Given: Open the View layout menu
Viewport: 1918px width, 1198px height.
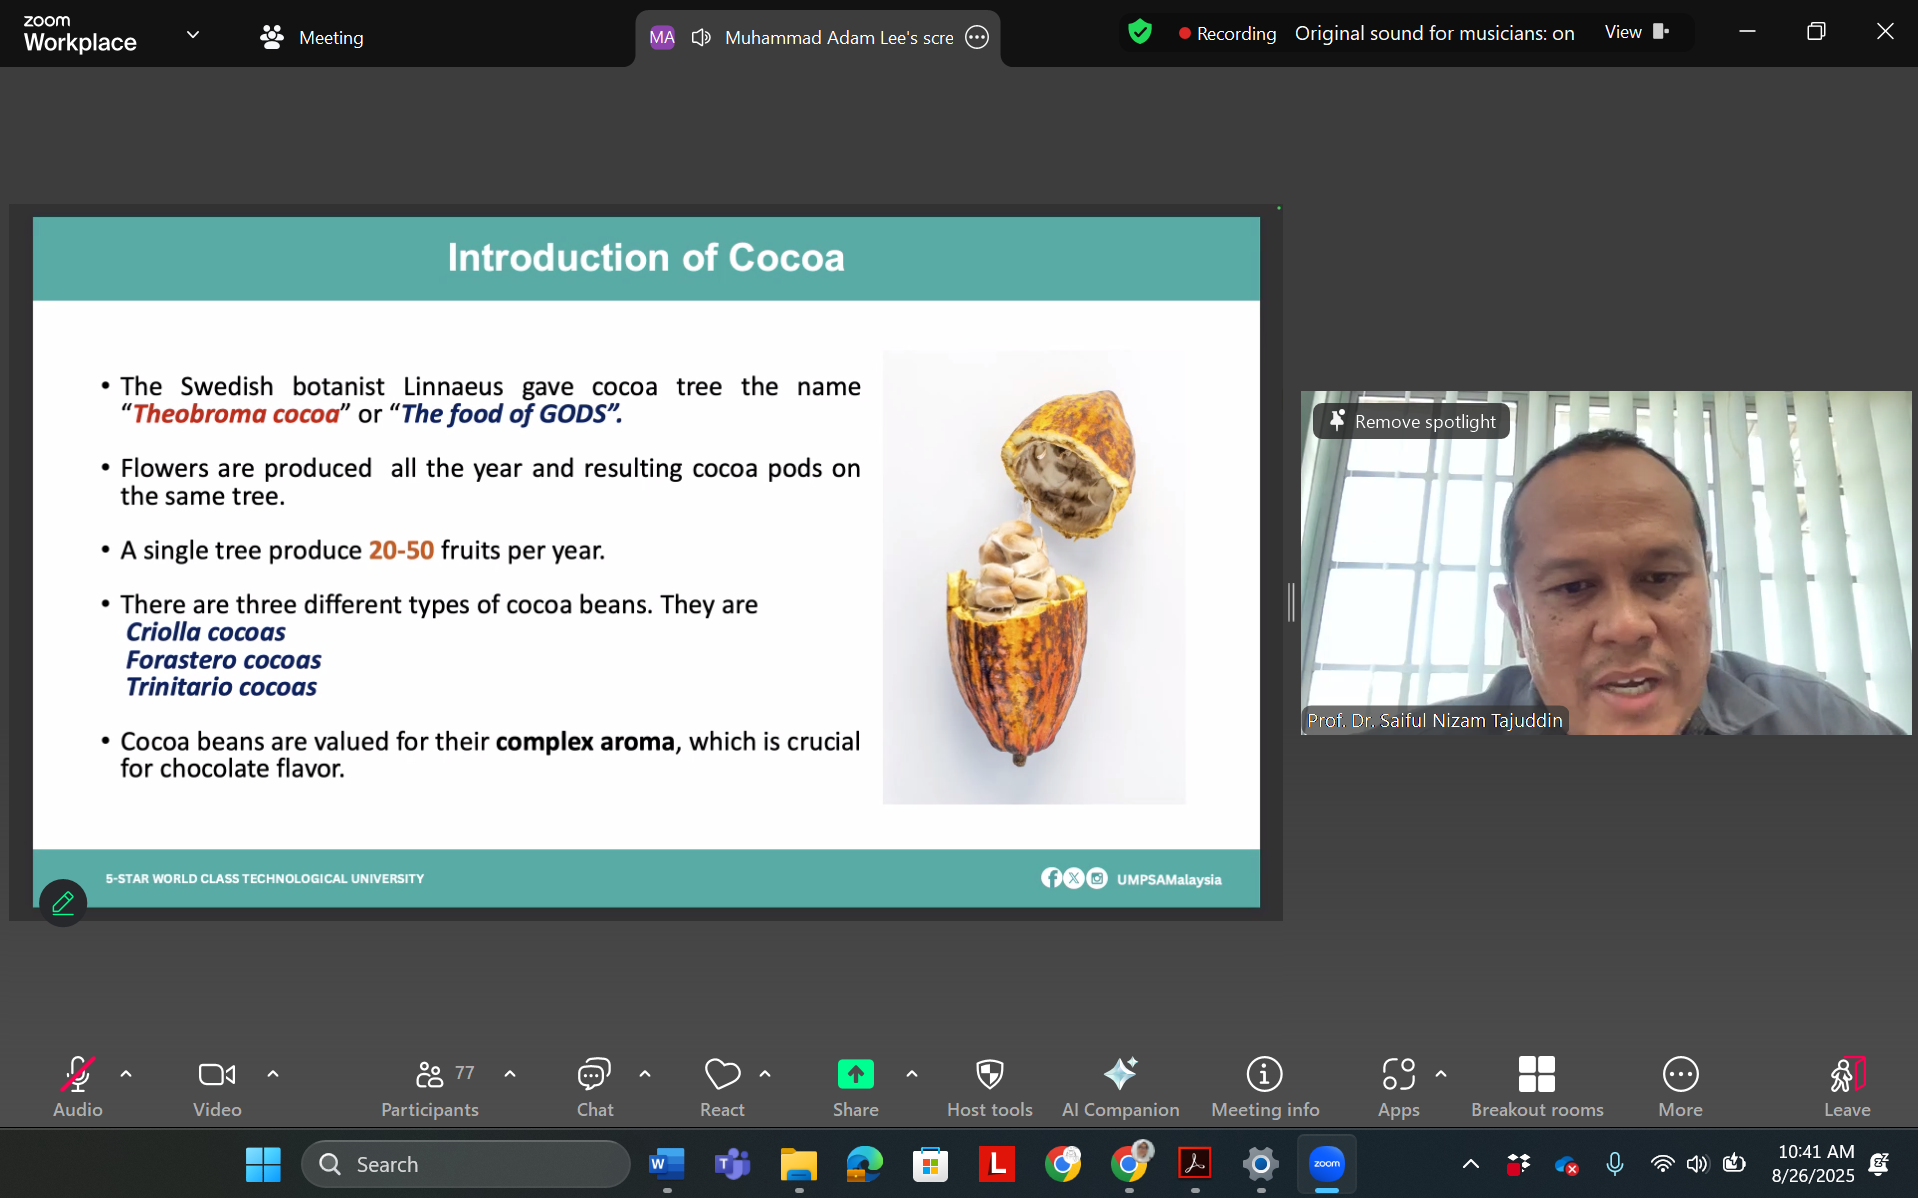Looking at the screenshot, I should coord(1635,33).
